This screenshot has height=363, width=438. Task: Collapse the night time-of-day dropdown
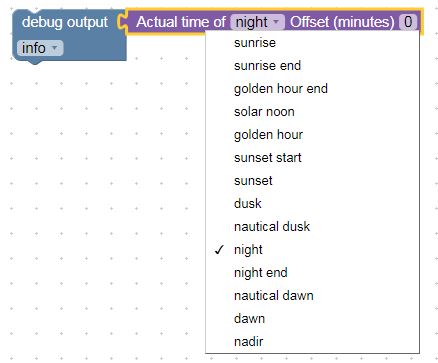click(x=257, y=22)
